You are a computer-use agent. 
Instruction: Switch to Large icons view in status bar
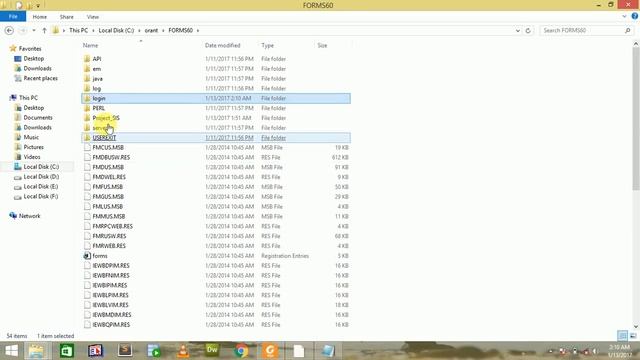633,336
